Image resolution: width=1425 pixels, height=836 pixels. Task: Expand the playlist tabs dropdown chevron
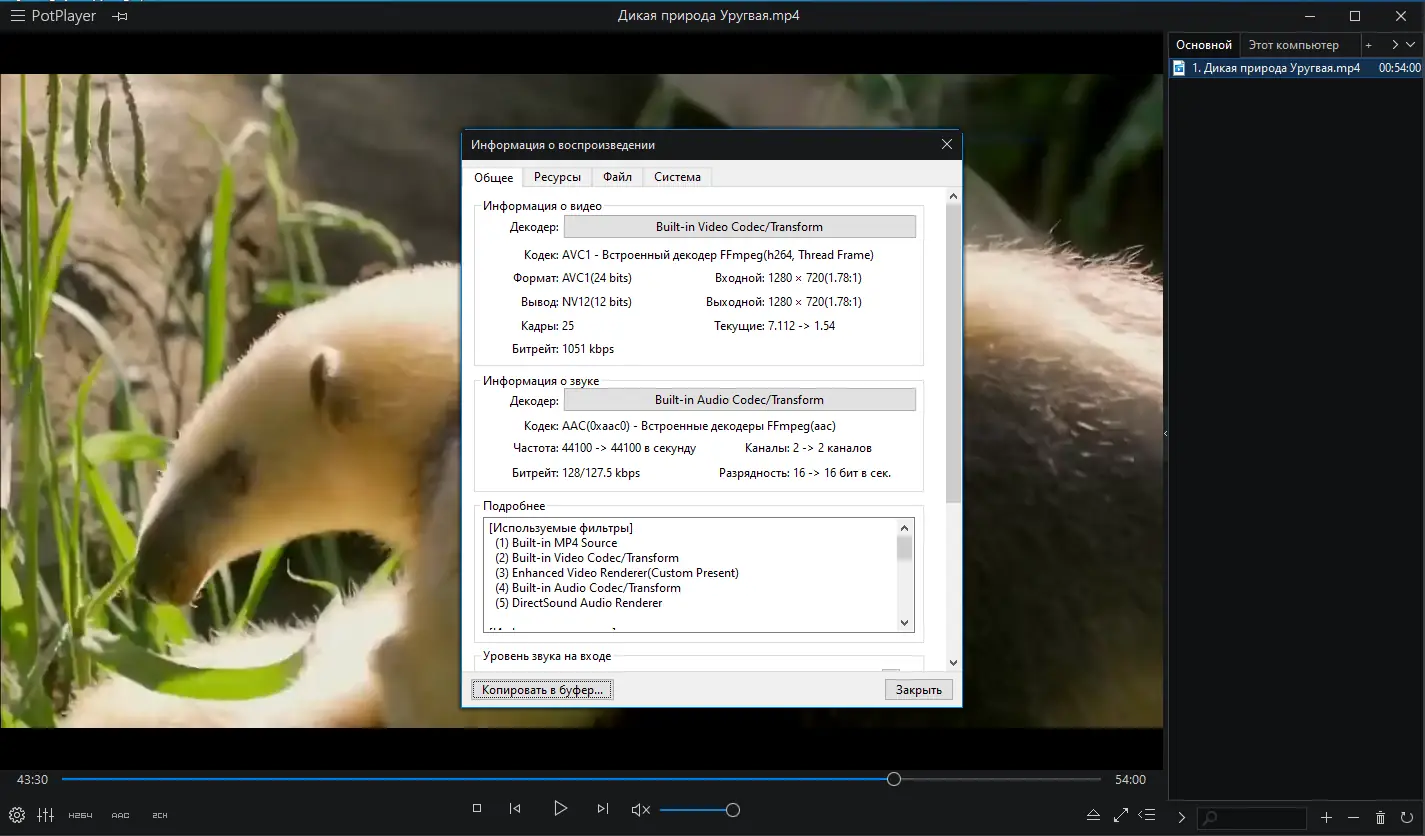(x=1410, y=45)
